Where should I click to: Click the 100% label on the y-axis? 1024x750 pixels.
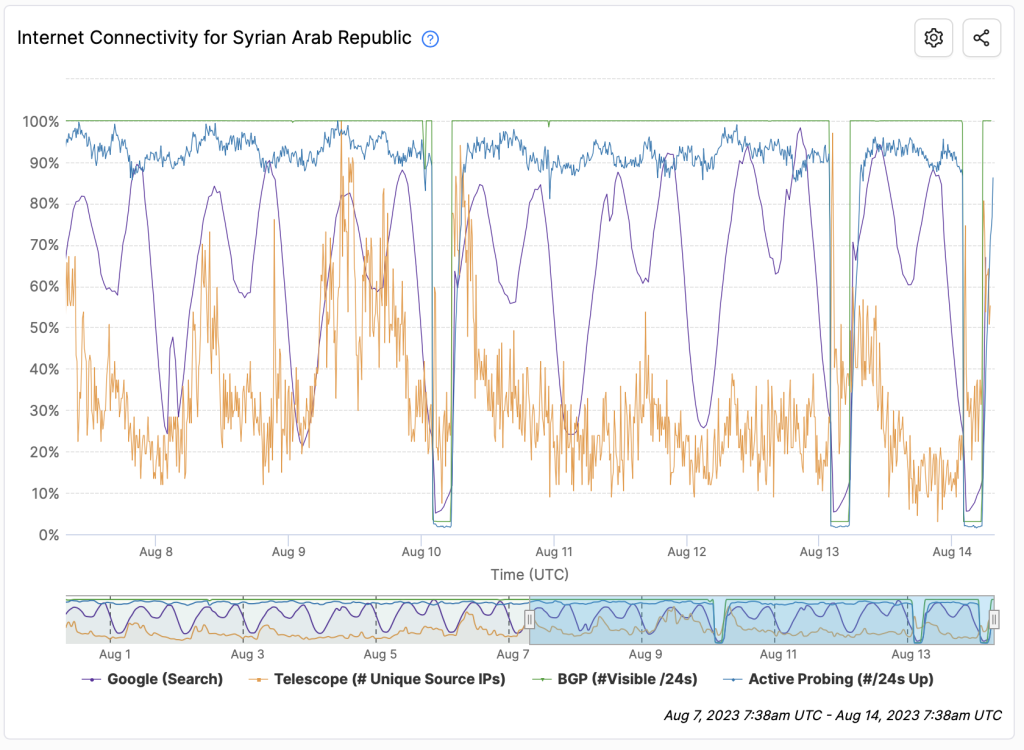click(40, 121)
